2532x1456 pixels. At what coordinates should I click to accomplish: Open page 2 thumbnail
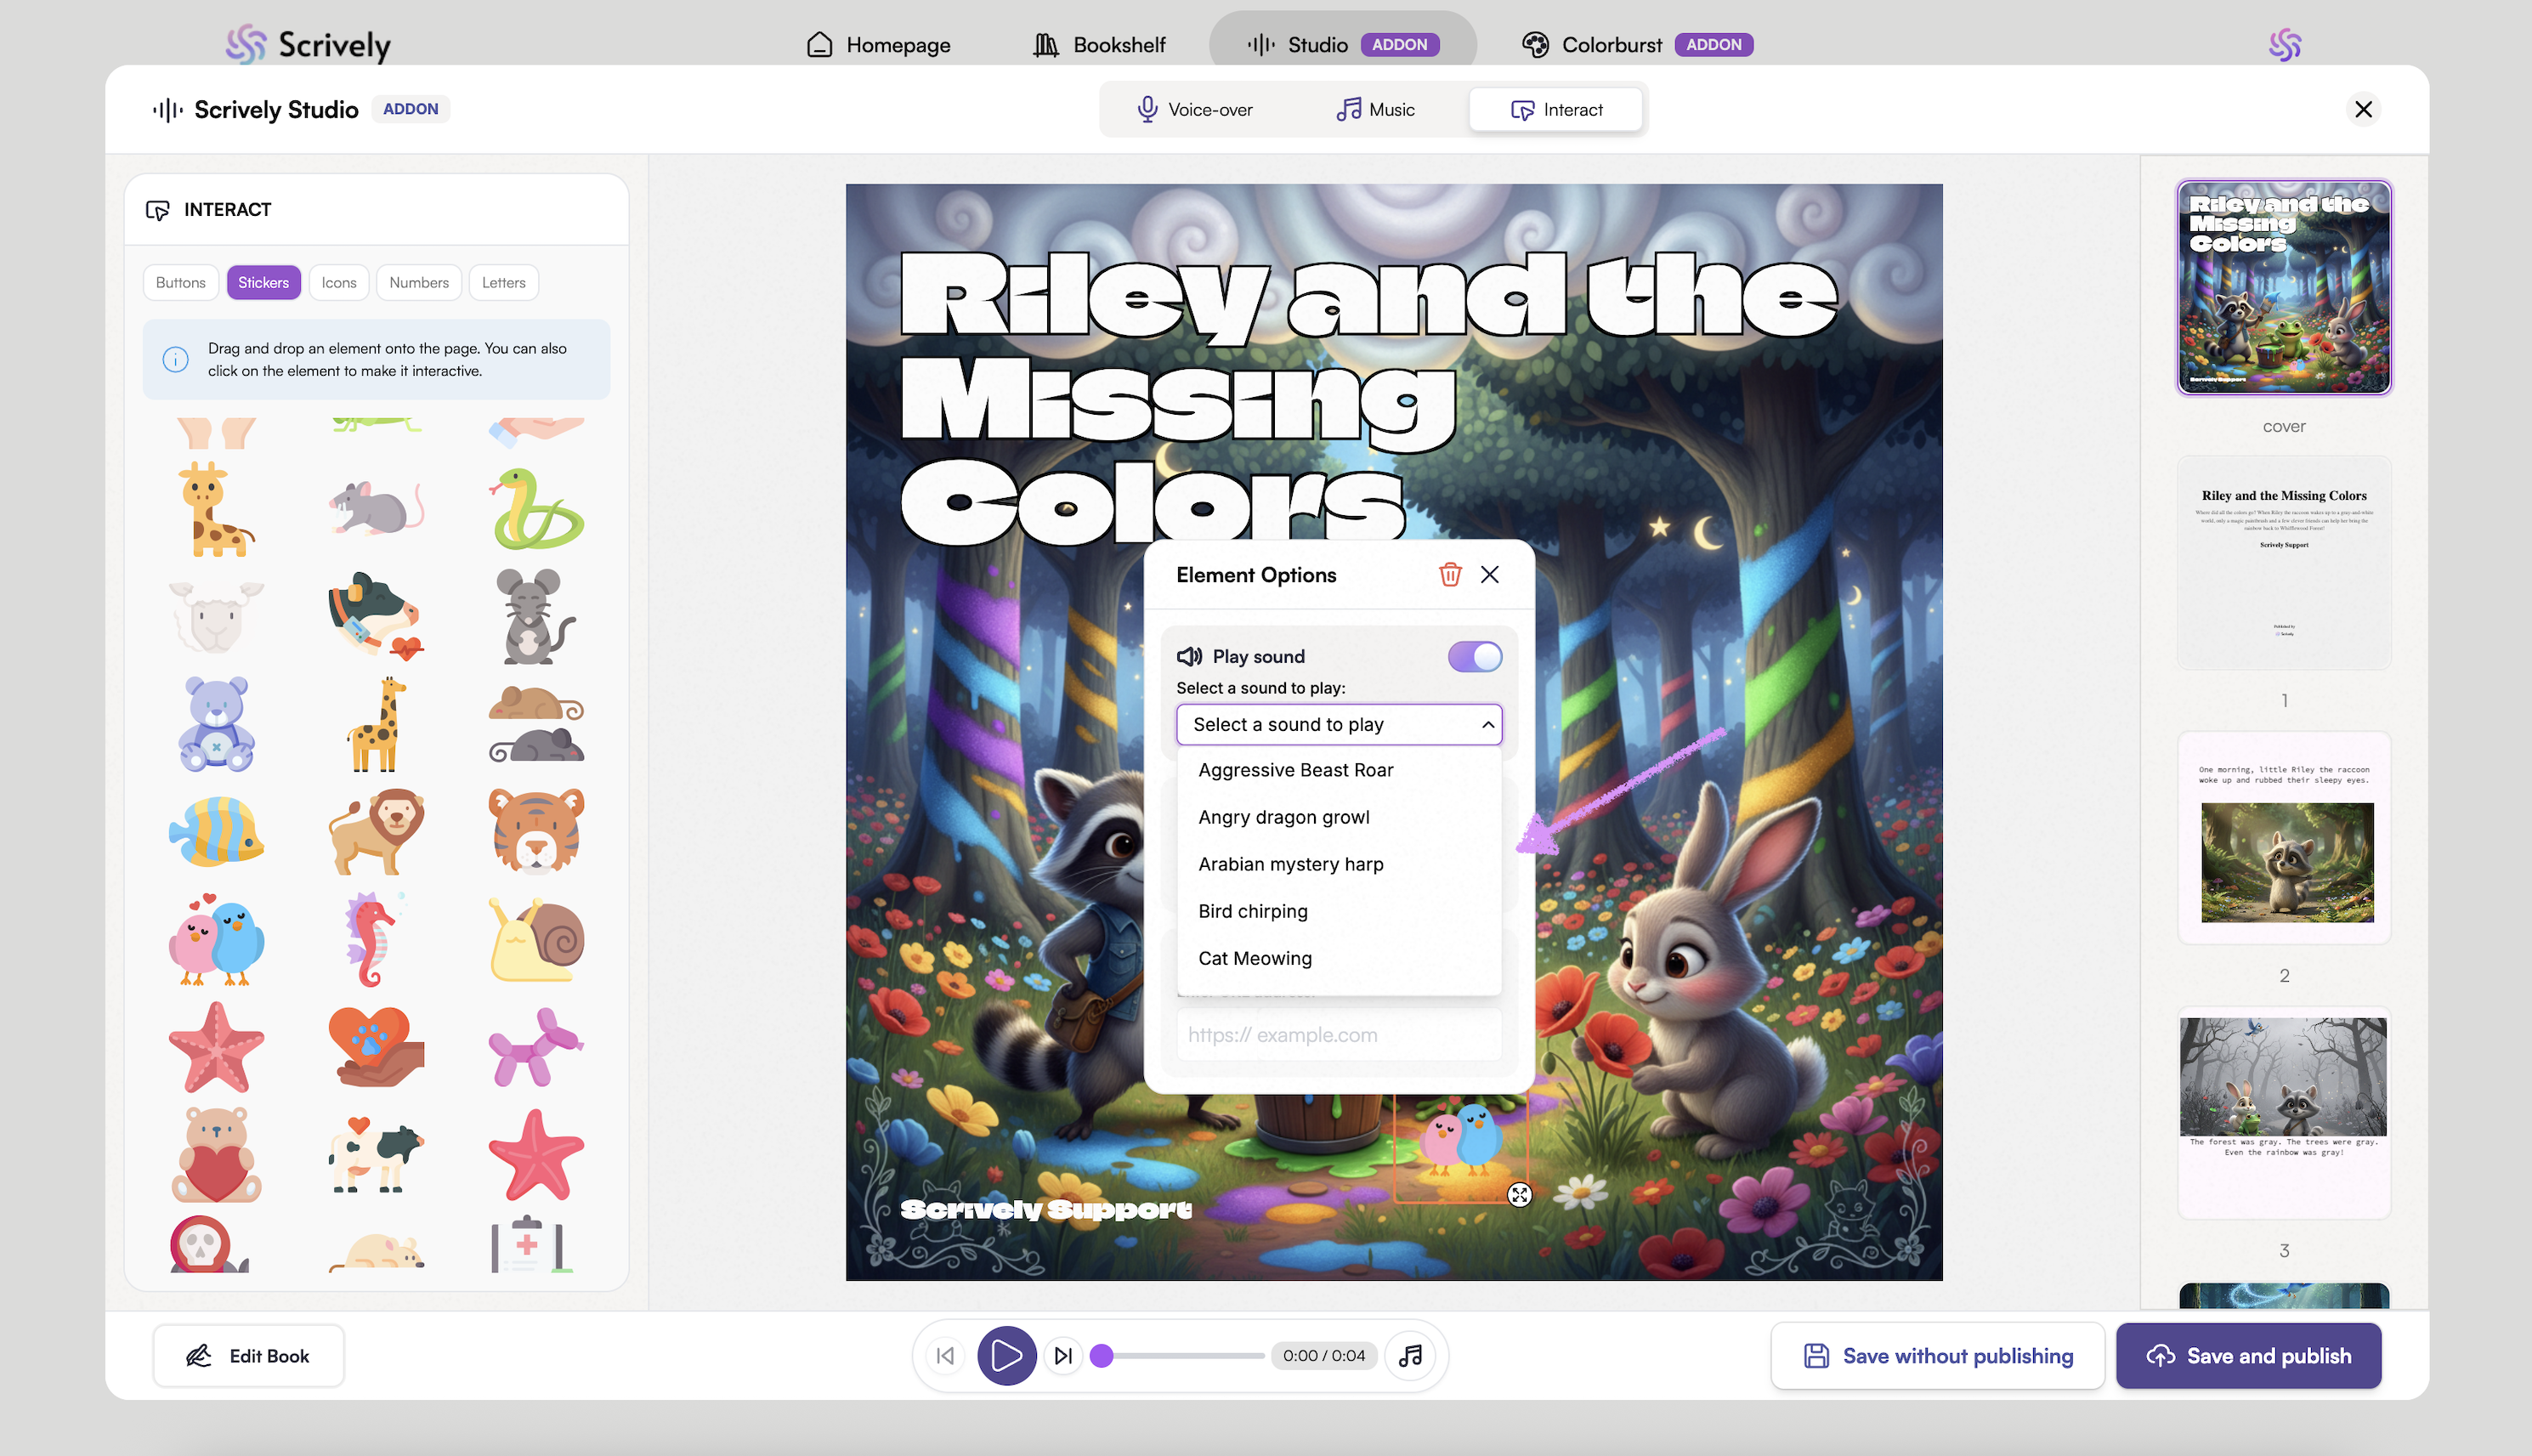(2284, 839)
